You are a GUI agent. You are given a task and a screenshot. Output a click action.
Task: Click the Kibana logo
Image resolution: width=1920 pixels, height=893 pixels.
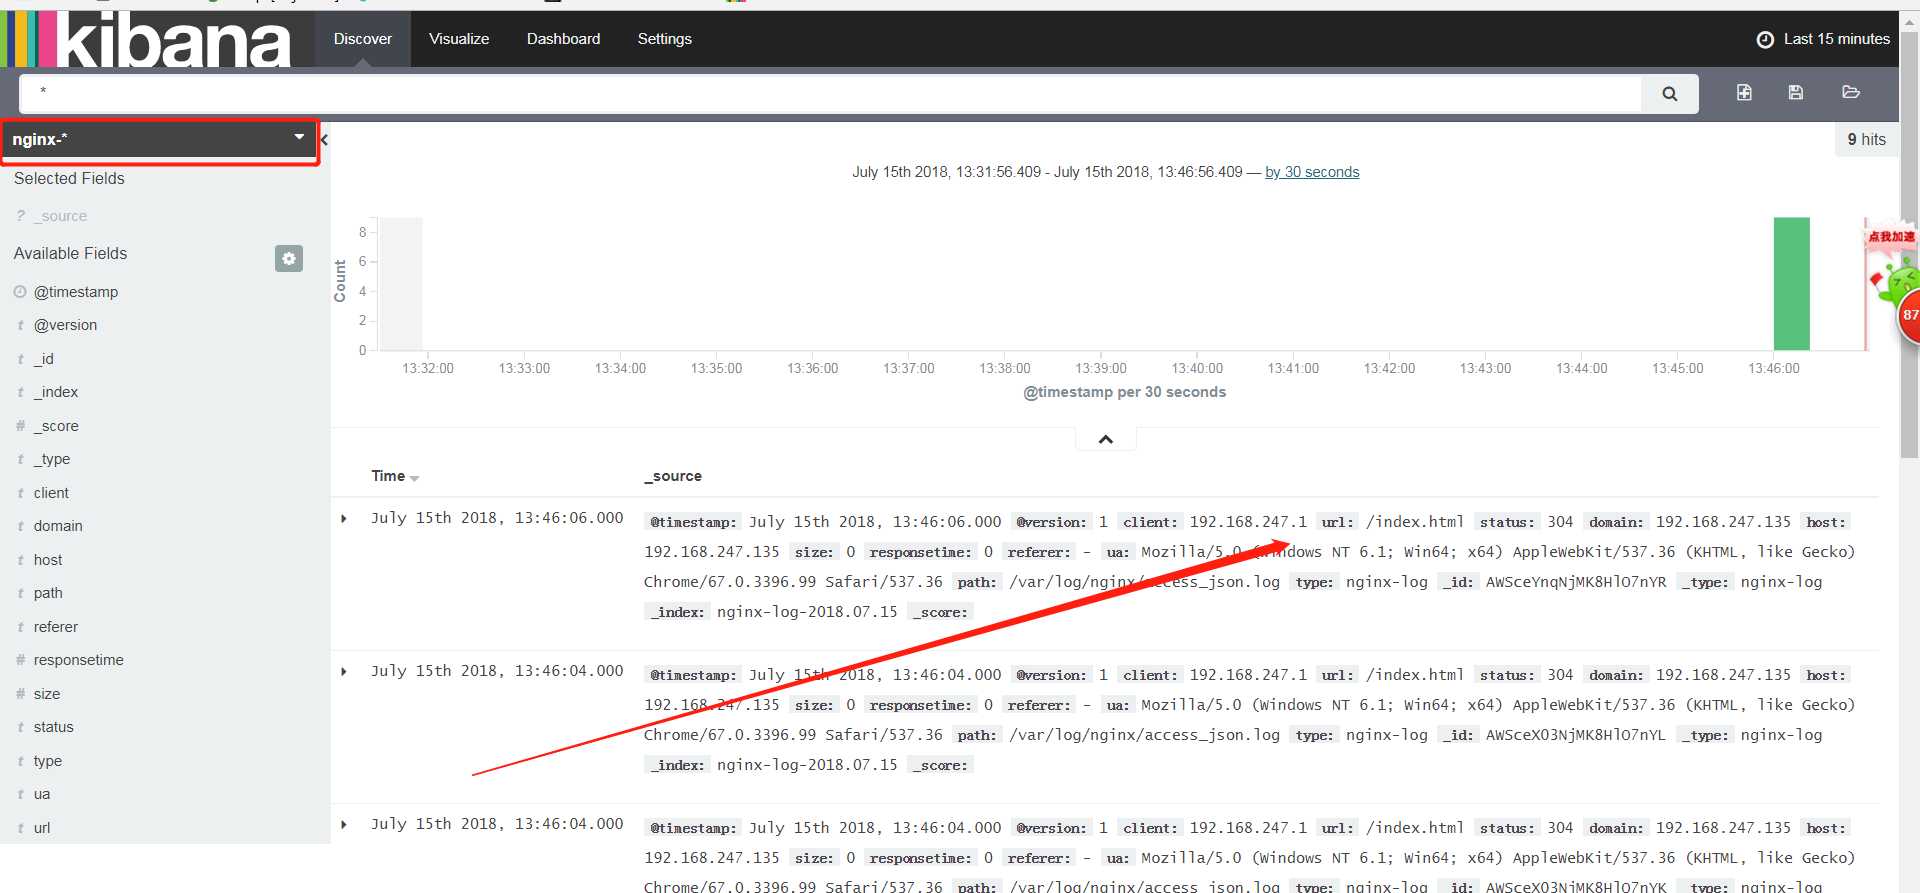[x=147, y=40]
